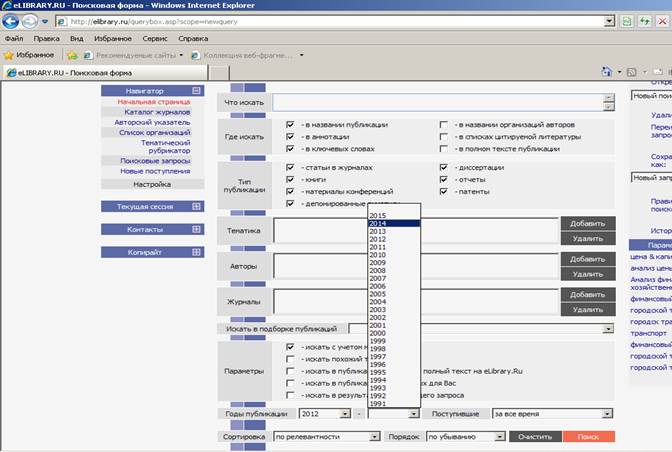Open the Рекомендуемые сайты favorites link
Viewport: 672px width, 452px height.
coord(133,55)
